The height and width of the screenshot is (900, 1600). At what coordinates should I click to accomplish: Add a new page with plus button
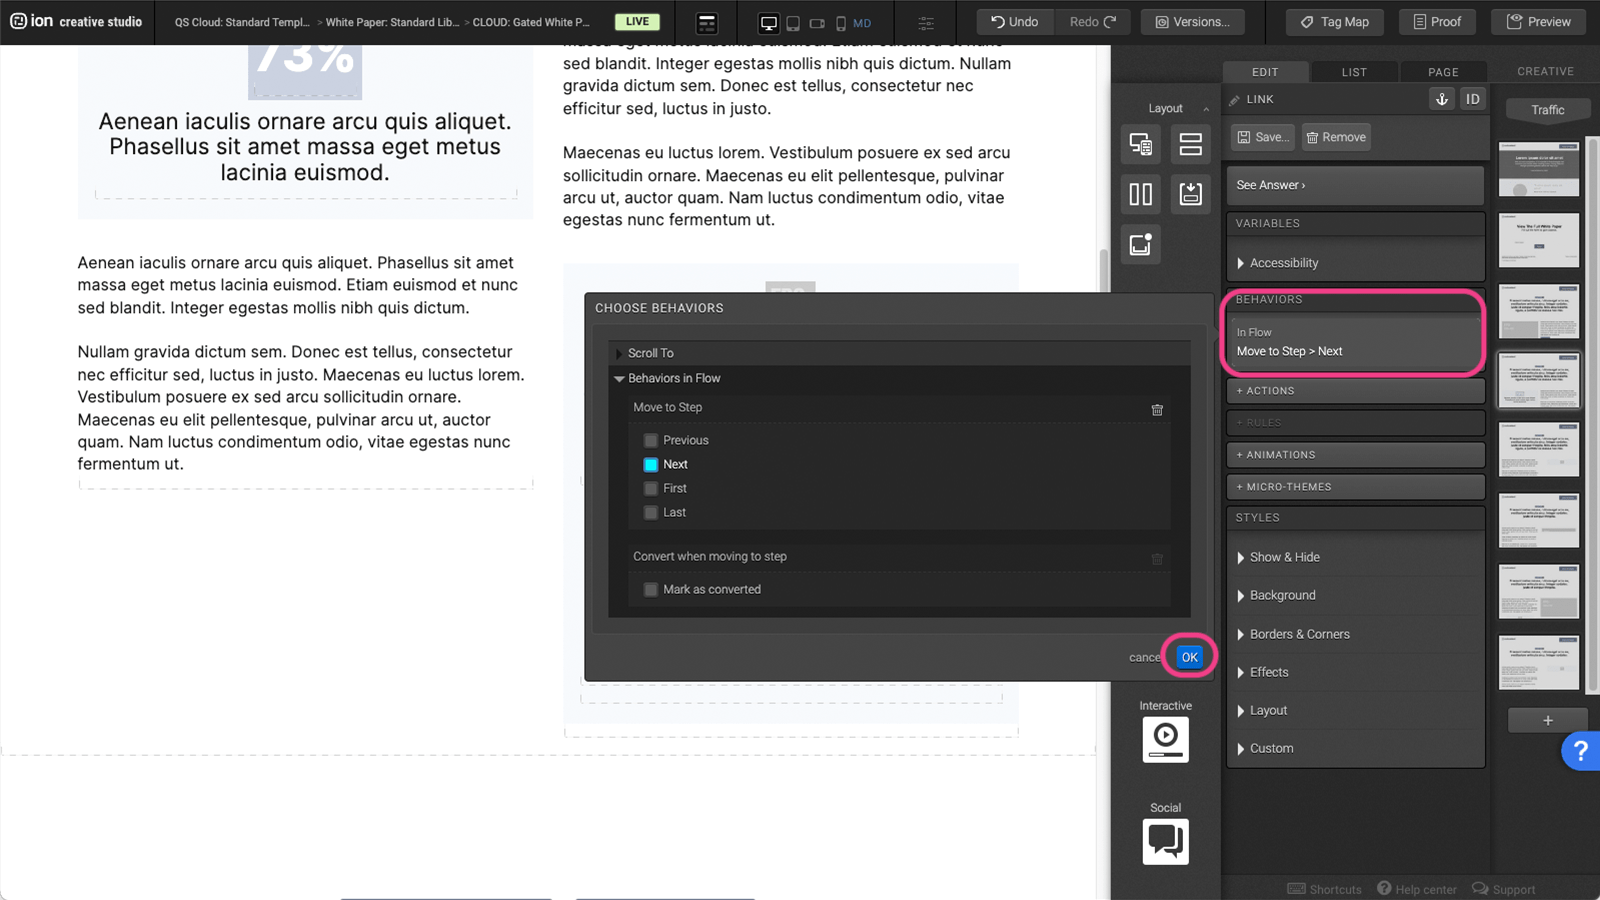point(1547,720)
